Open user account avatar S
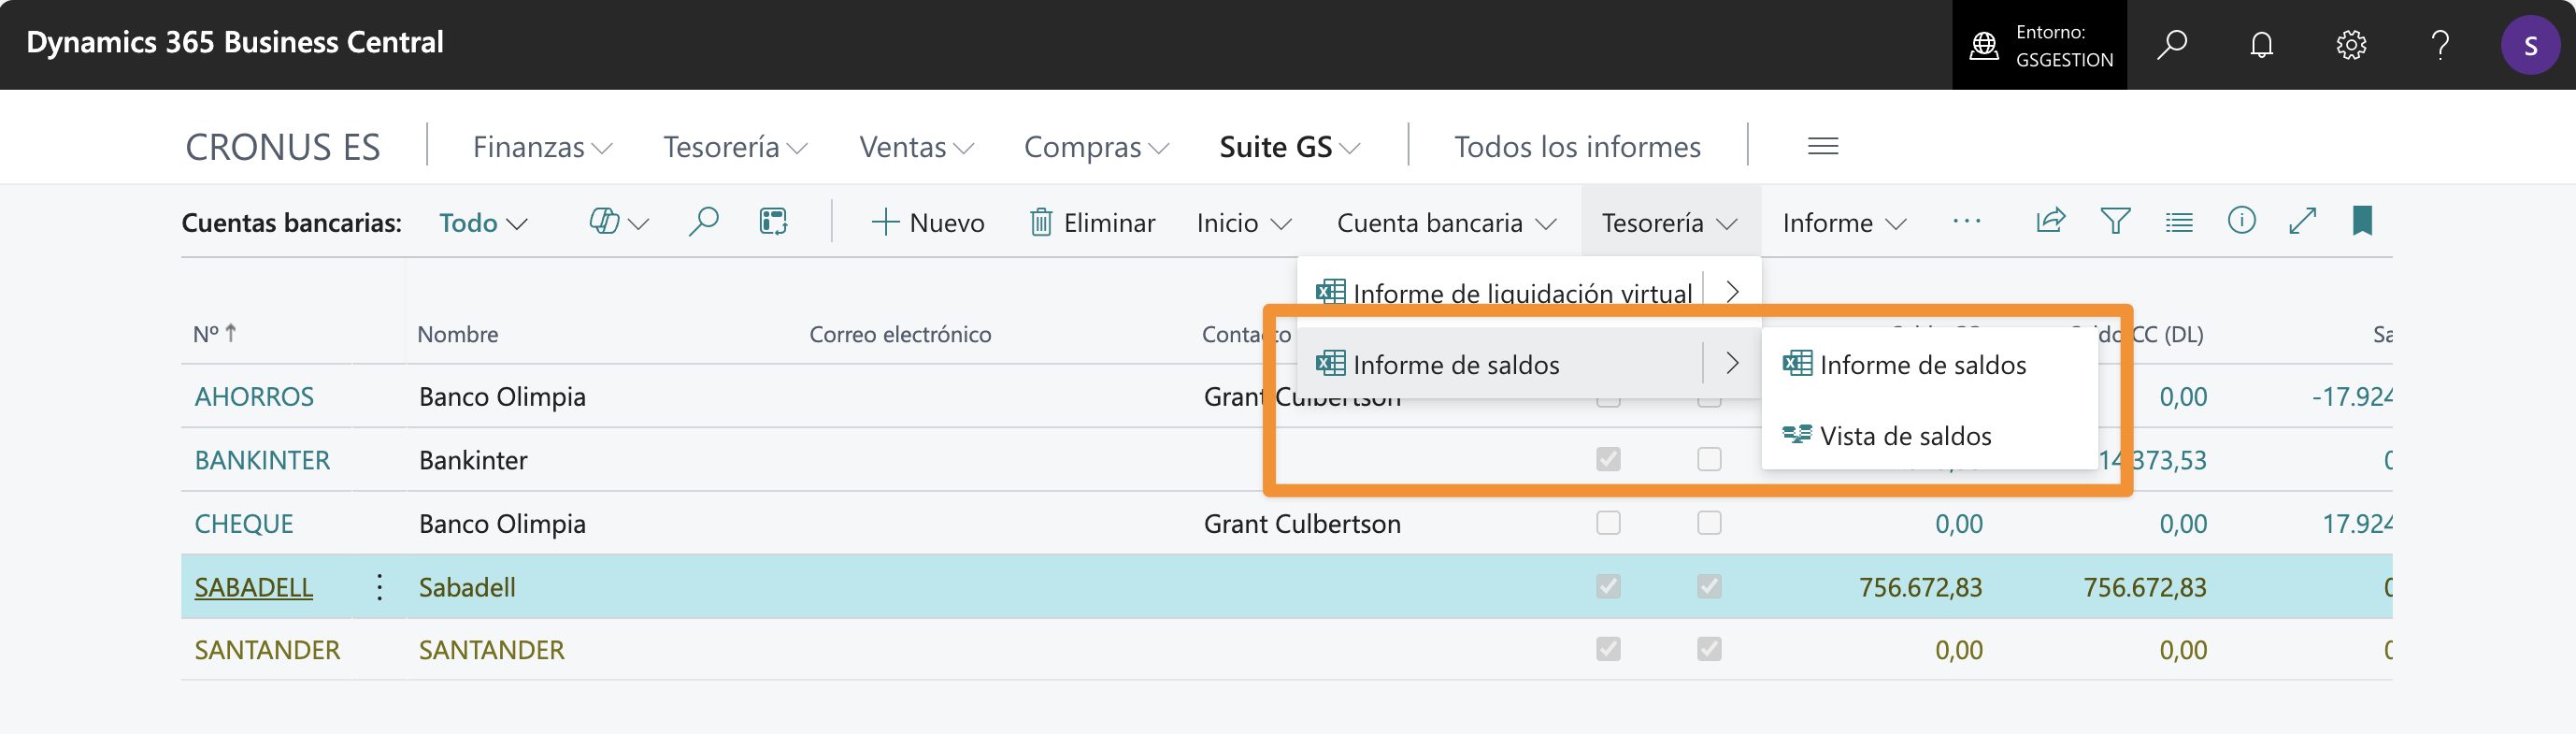Screen dimensions: 2576x734 2530,45
